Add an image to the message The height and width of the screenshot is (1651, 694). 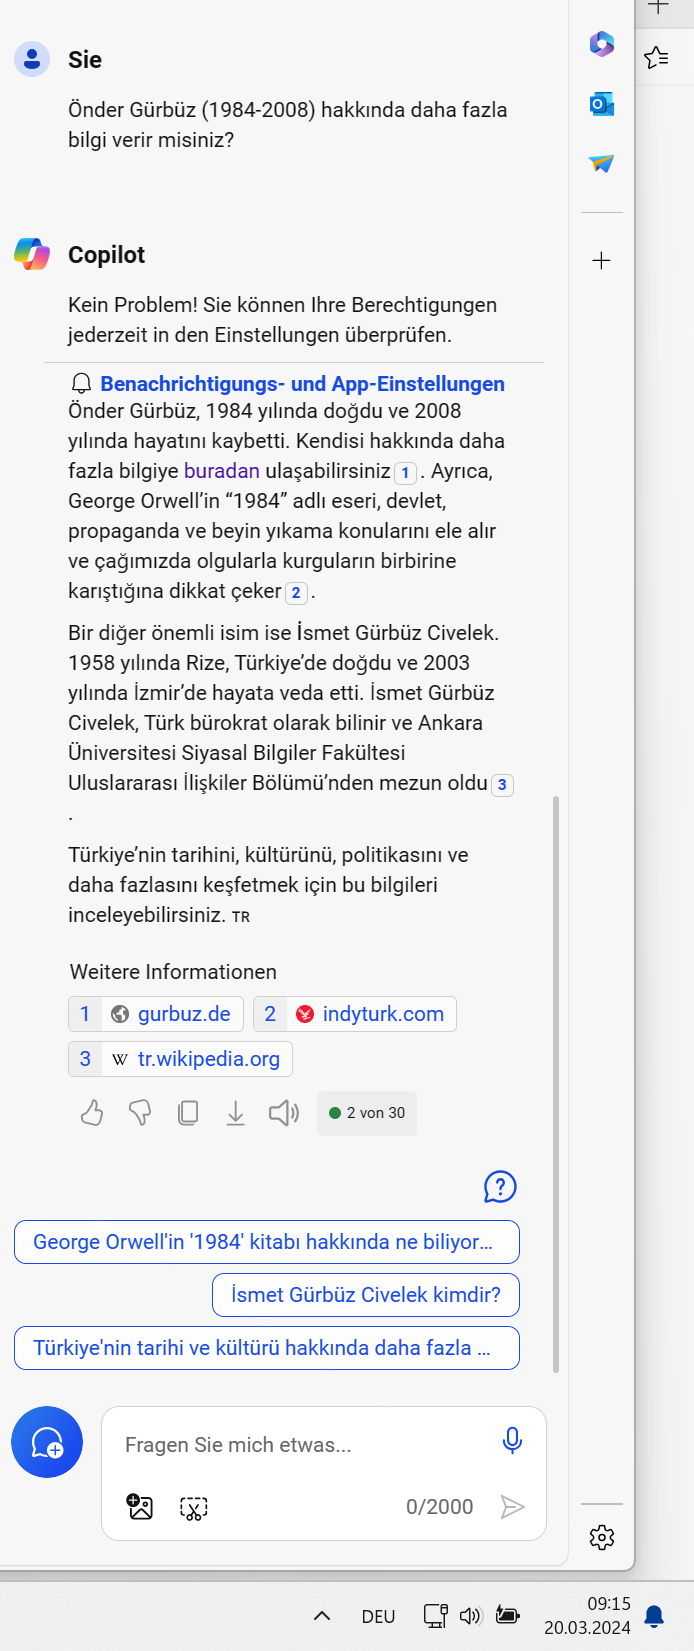[140, 1507]
